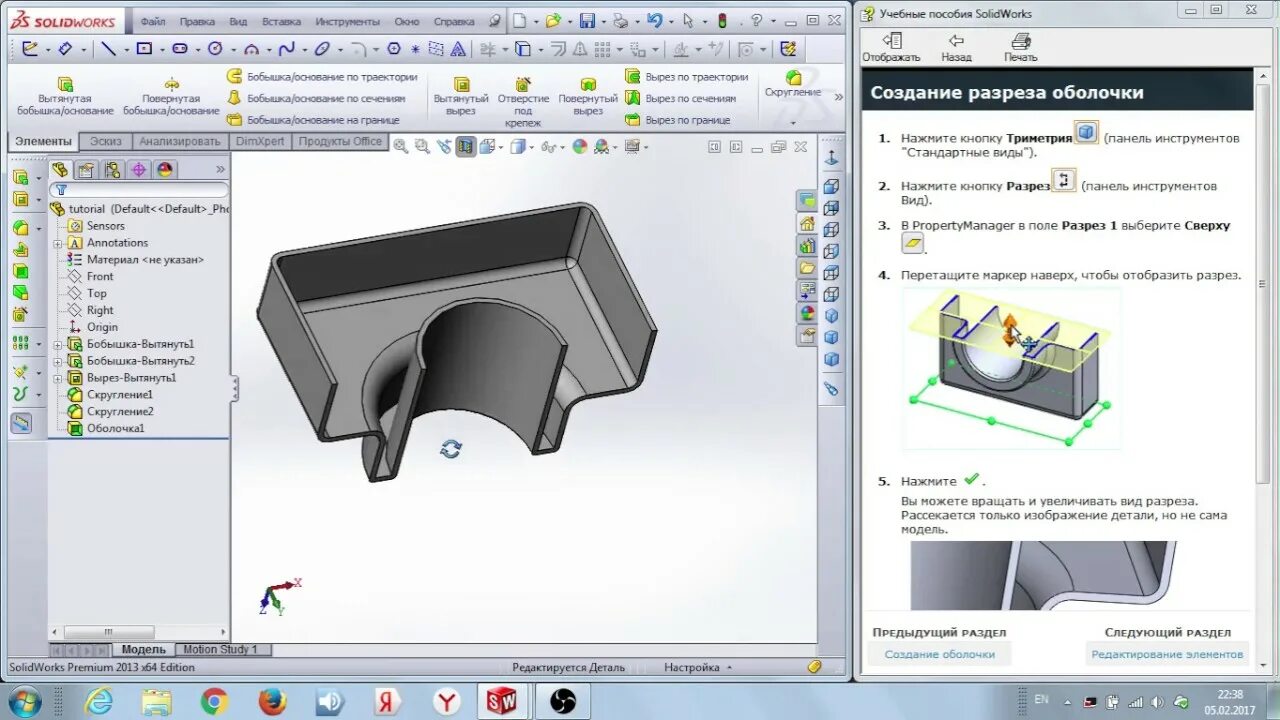Click the Печать button in tutorial window
The height and width of the screenshot is (720, 1280).
pyautogui.click(x=1021, y=47)
